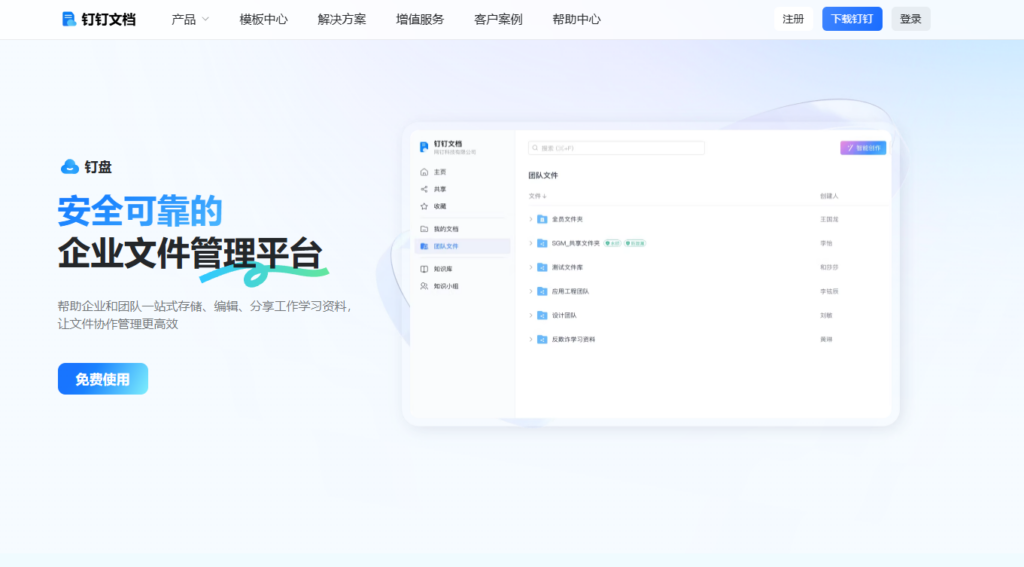Click the team folder icon beside 团队文件
1024x567 pixels.
pyautogui.click(x=424, y=246)
